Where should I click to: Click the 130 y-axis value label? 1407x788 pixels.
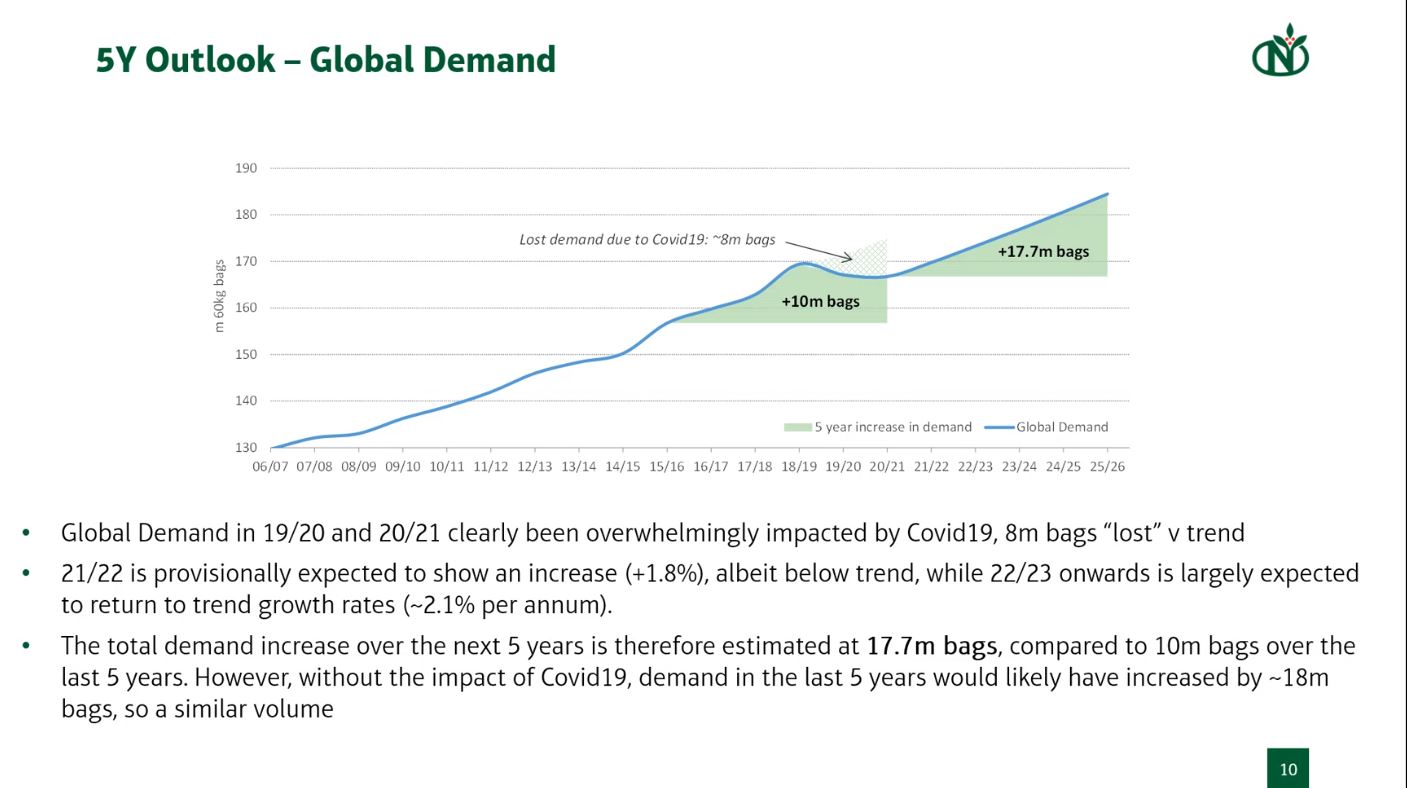[x=246, y=448]
